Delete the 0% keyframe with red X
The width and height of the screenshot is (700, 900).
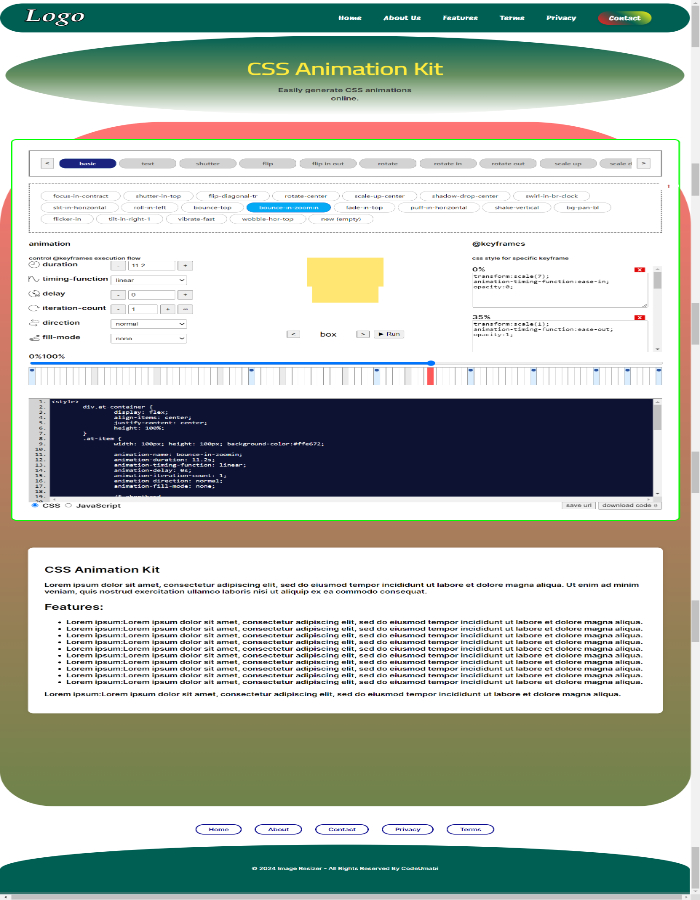click(639, 269)
